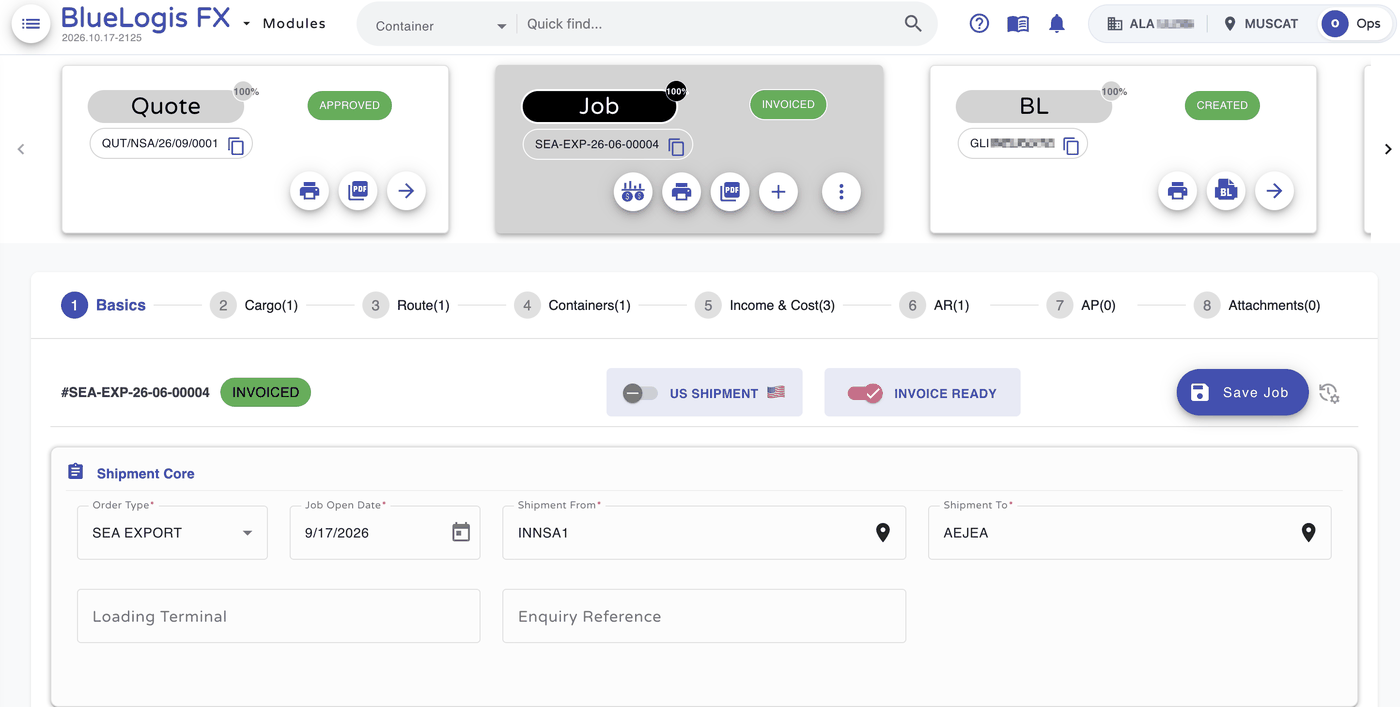Open the main hamburger menu
This screenshot has height=707, width=1400.
tap(31, 24)
